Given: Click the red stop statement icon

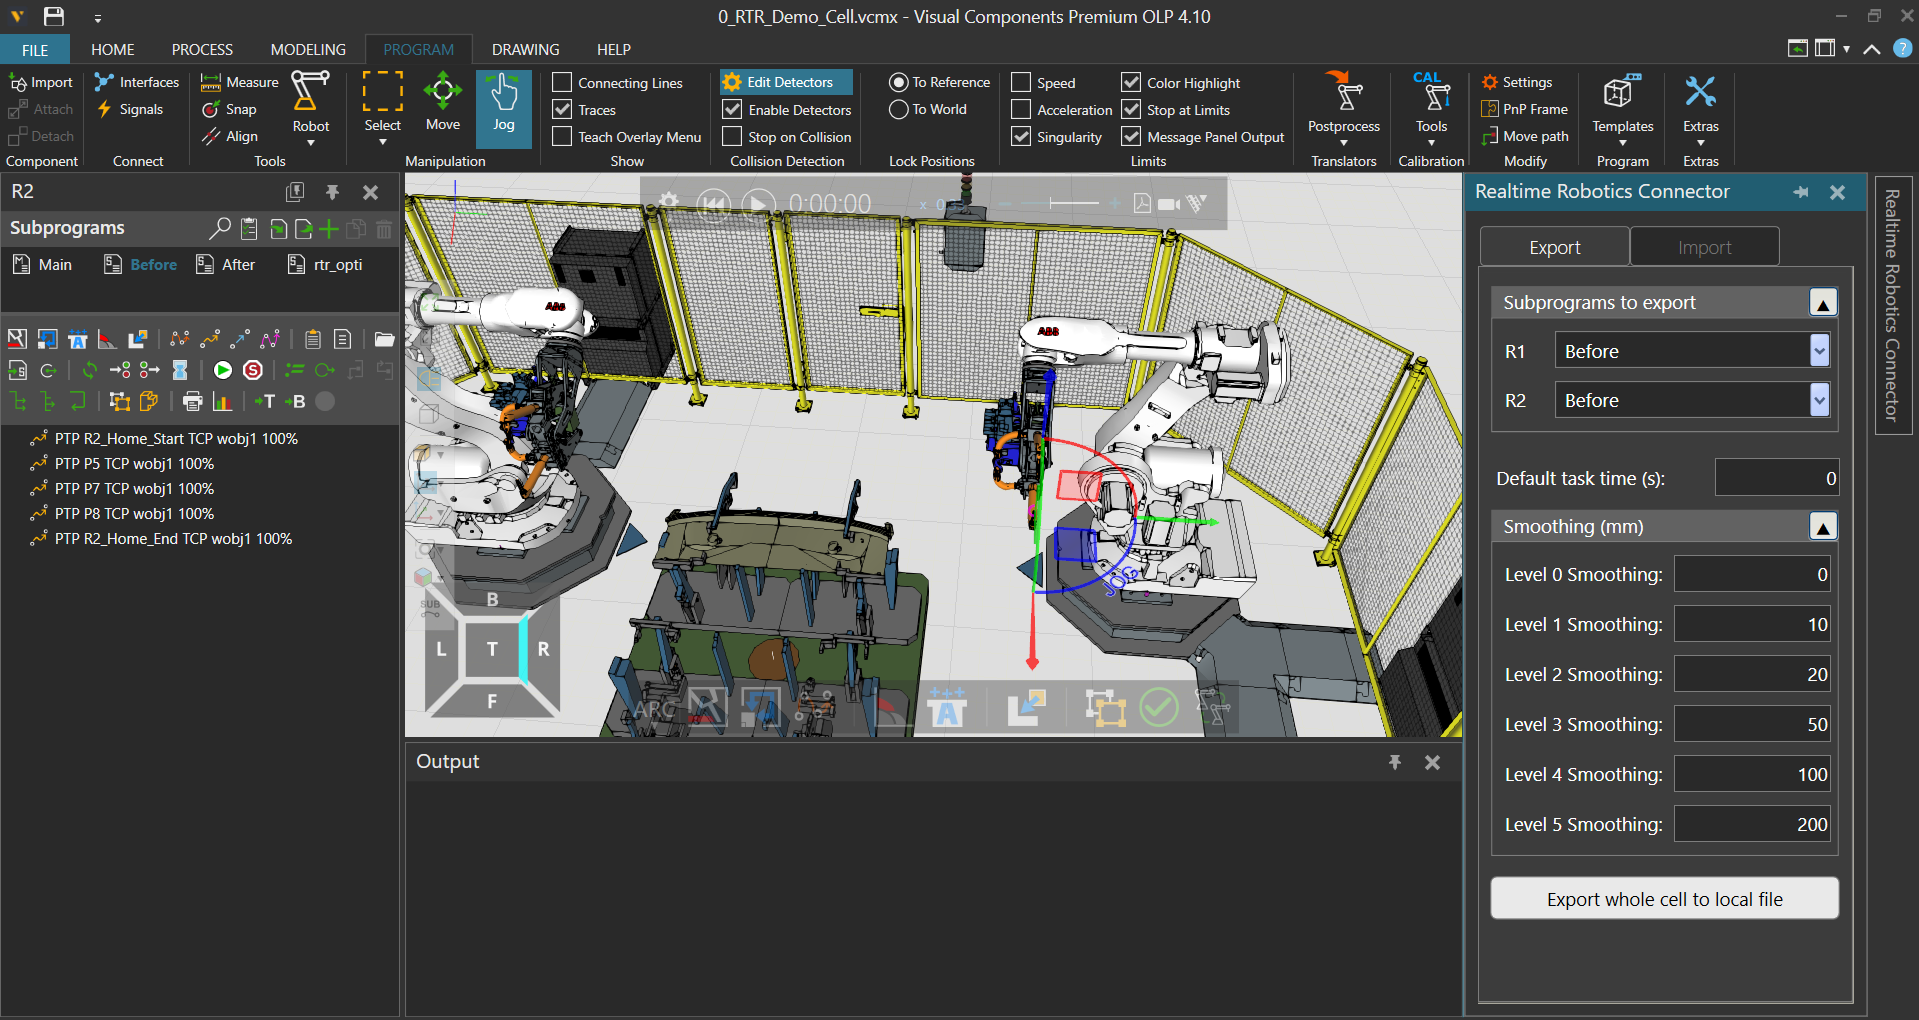Looking at the screenshot, I should point(253,370).
